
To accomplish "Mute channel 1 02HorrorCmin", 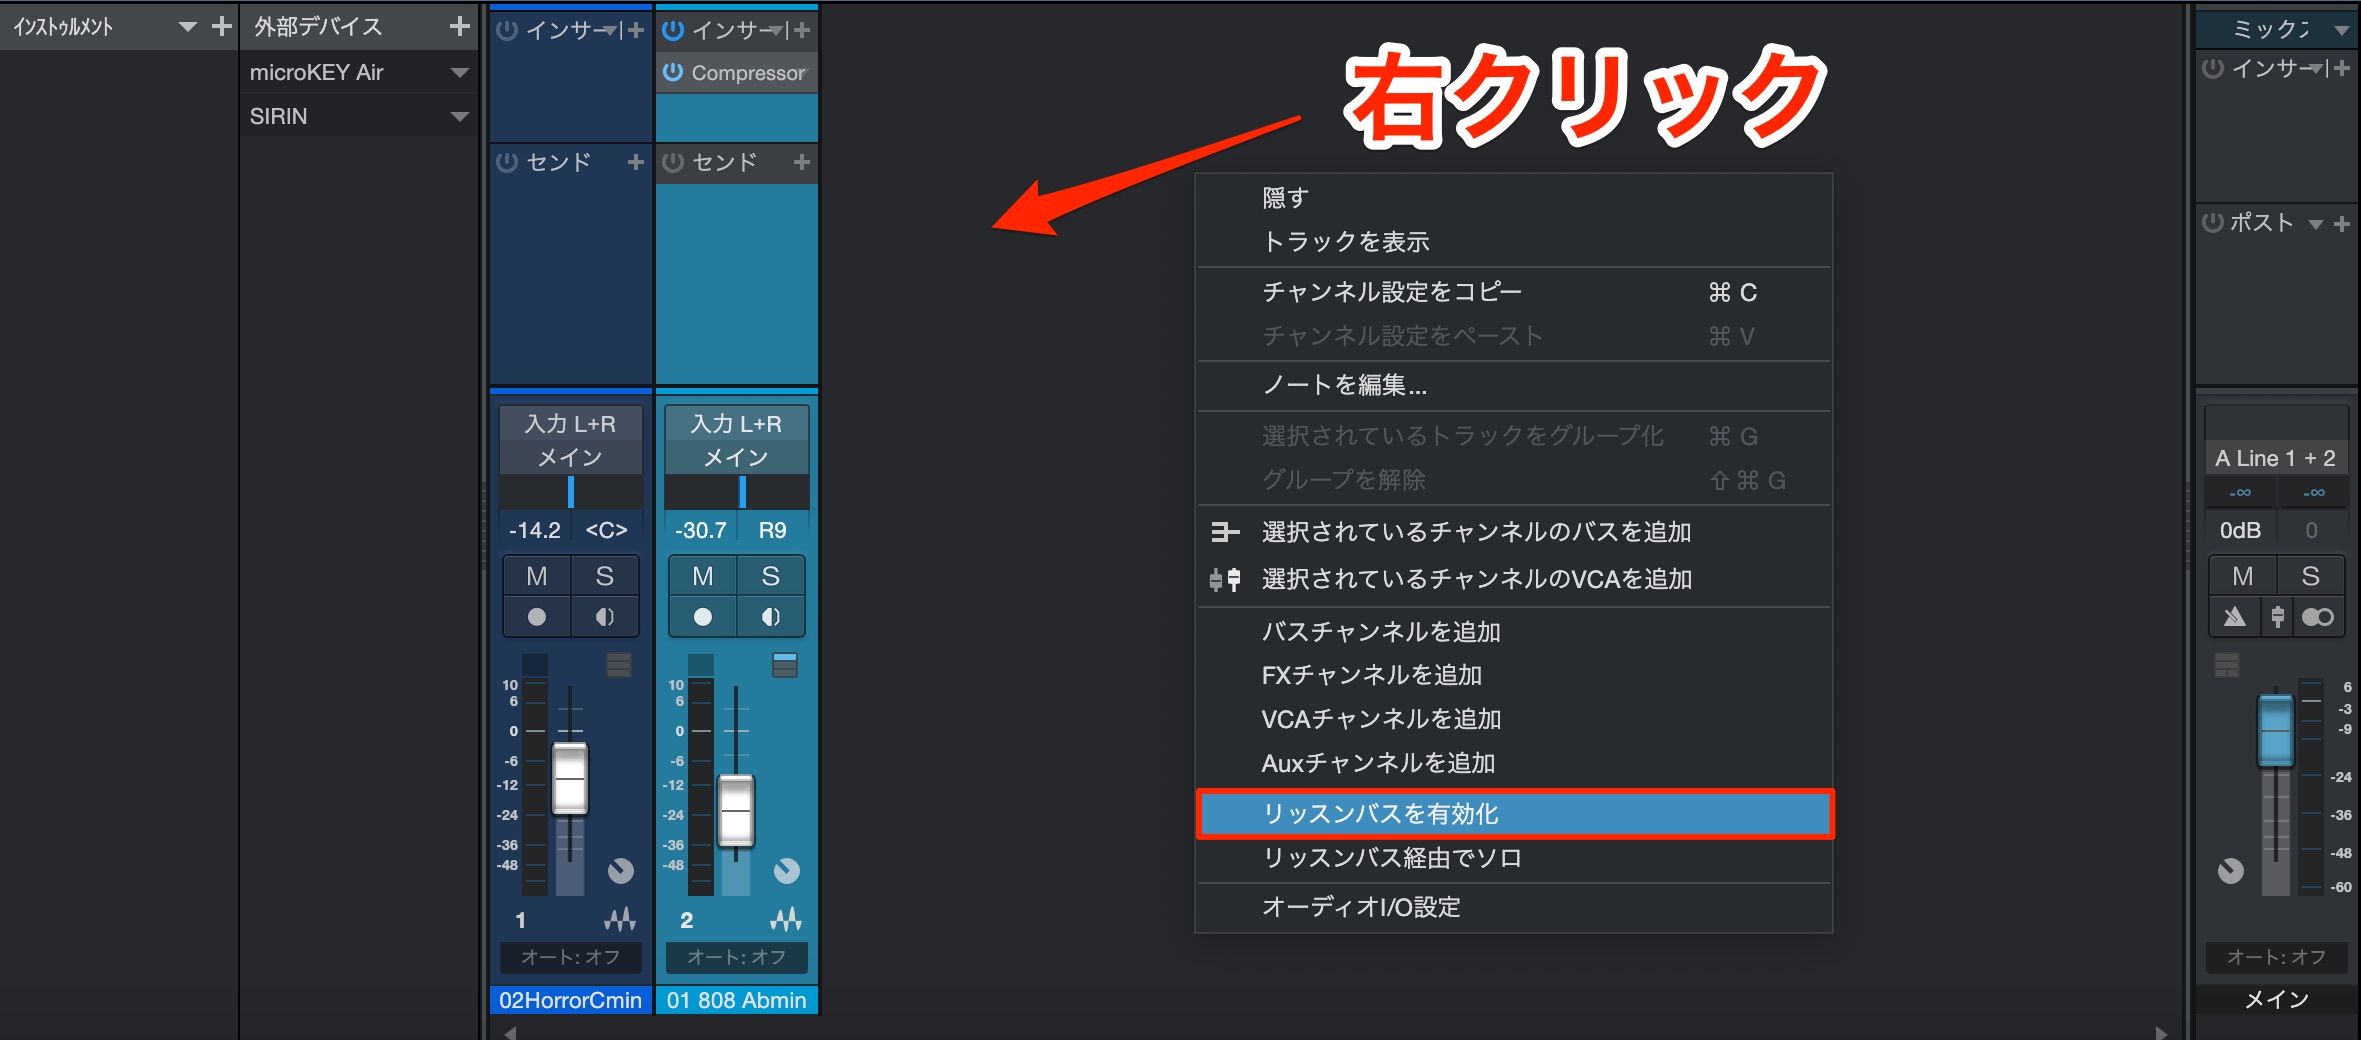I will [537, 576].
